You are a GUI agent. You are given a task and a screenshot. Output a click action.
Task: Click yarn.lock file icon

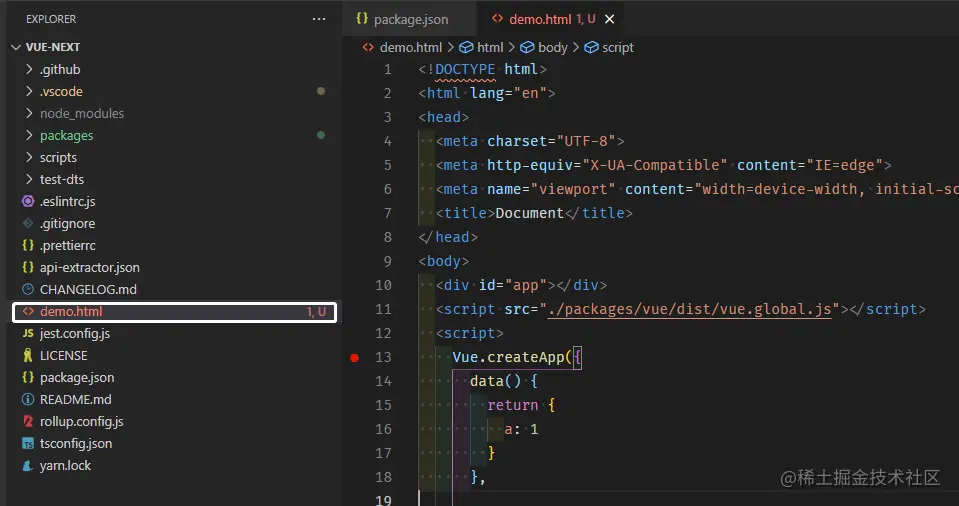tap(28, 466)
